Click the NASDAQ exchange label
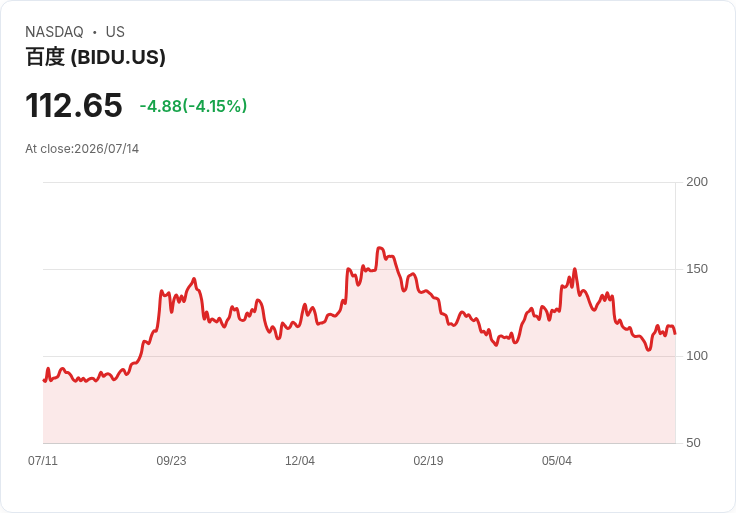This screenshot has width=736, height=513. coord(54,32)
